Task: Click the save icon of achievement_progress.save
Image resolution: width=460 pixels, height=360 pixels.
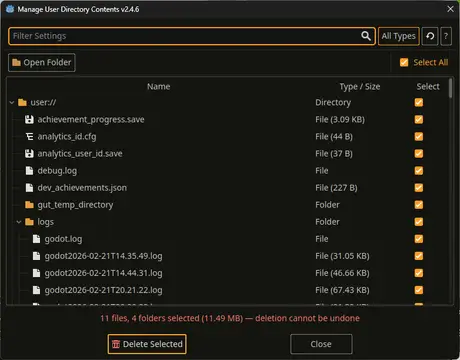Action: tap(29, 119)
